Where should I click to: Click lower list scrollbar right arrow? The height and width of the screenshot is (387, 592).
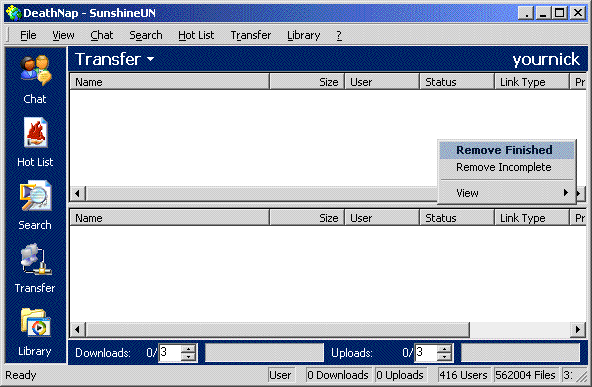coord(578,330)
